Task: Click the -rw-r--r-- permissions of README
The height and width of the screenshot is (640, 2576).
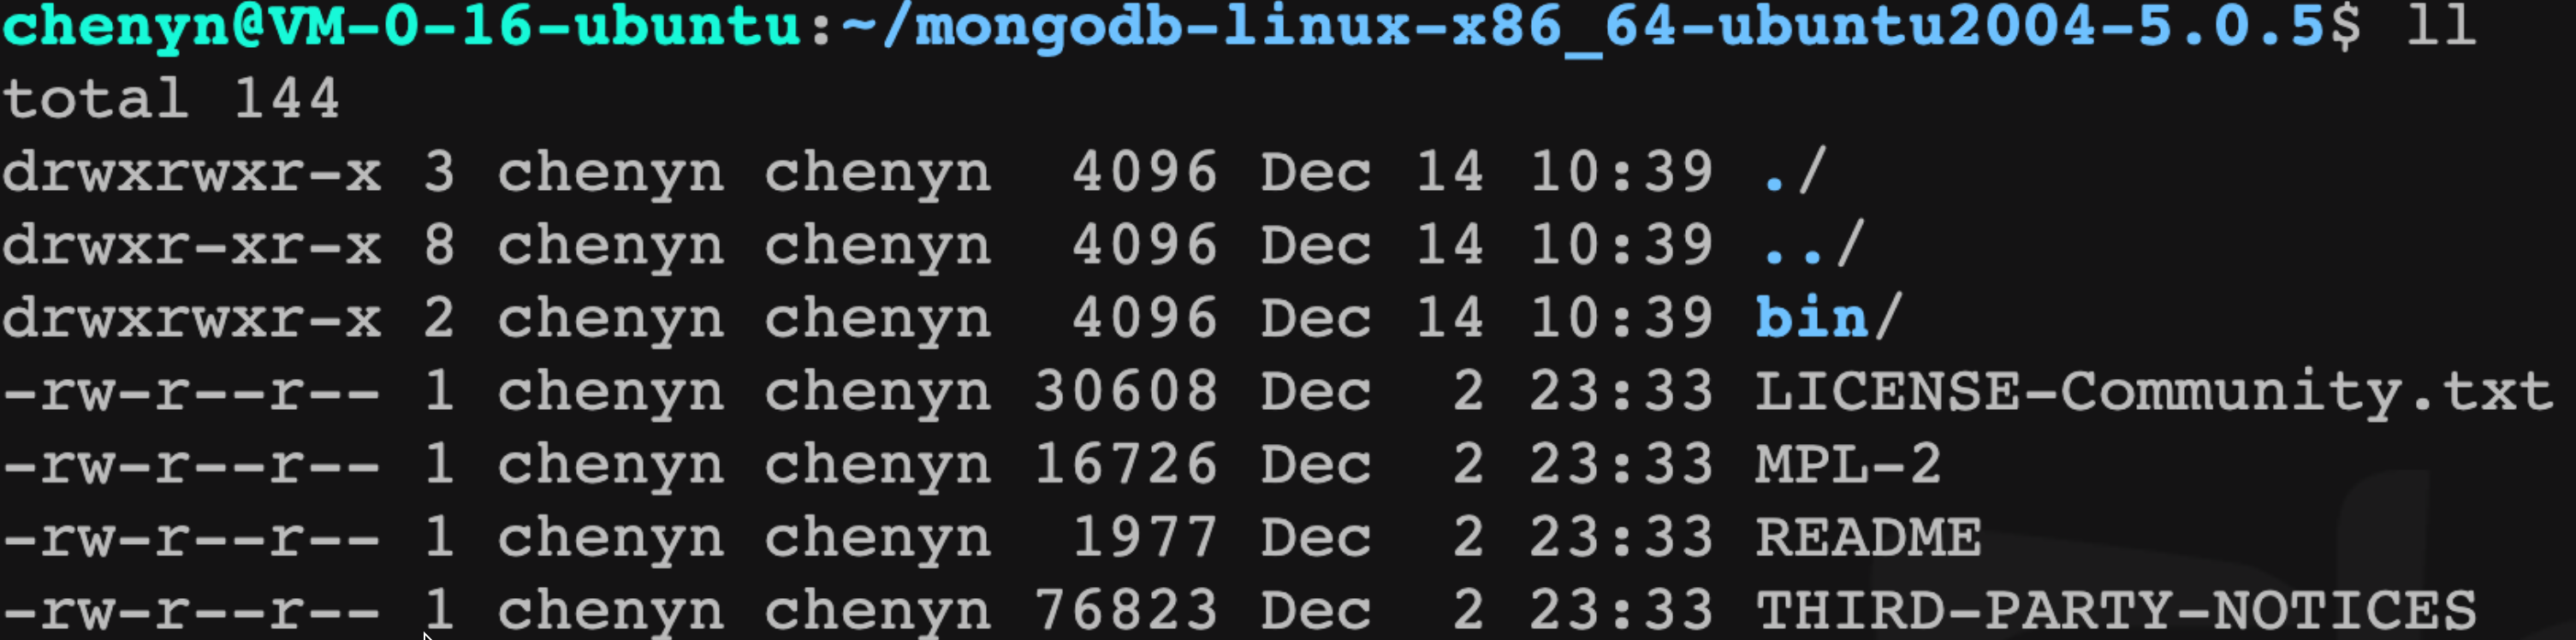Action: coord(192,538)
